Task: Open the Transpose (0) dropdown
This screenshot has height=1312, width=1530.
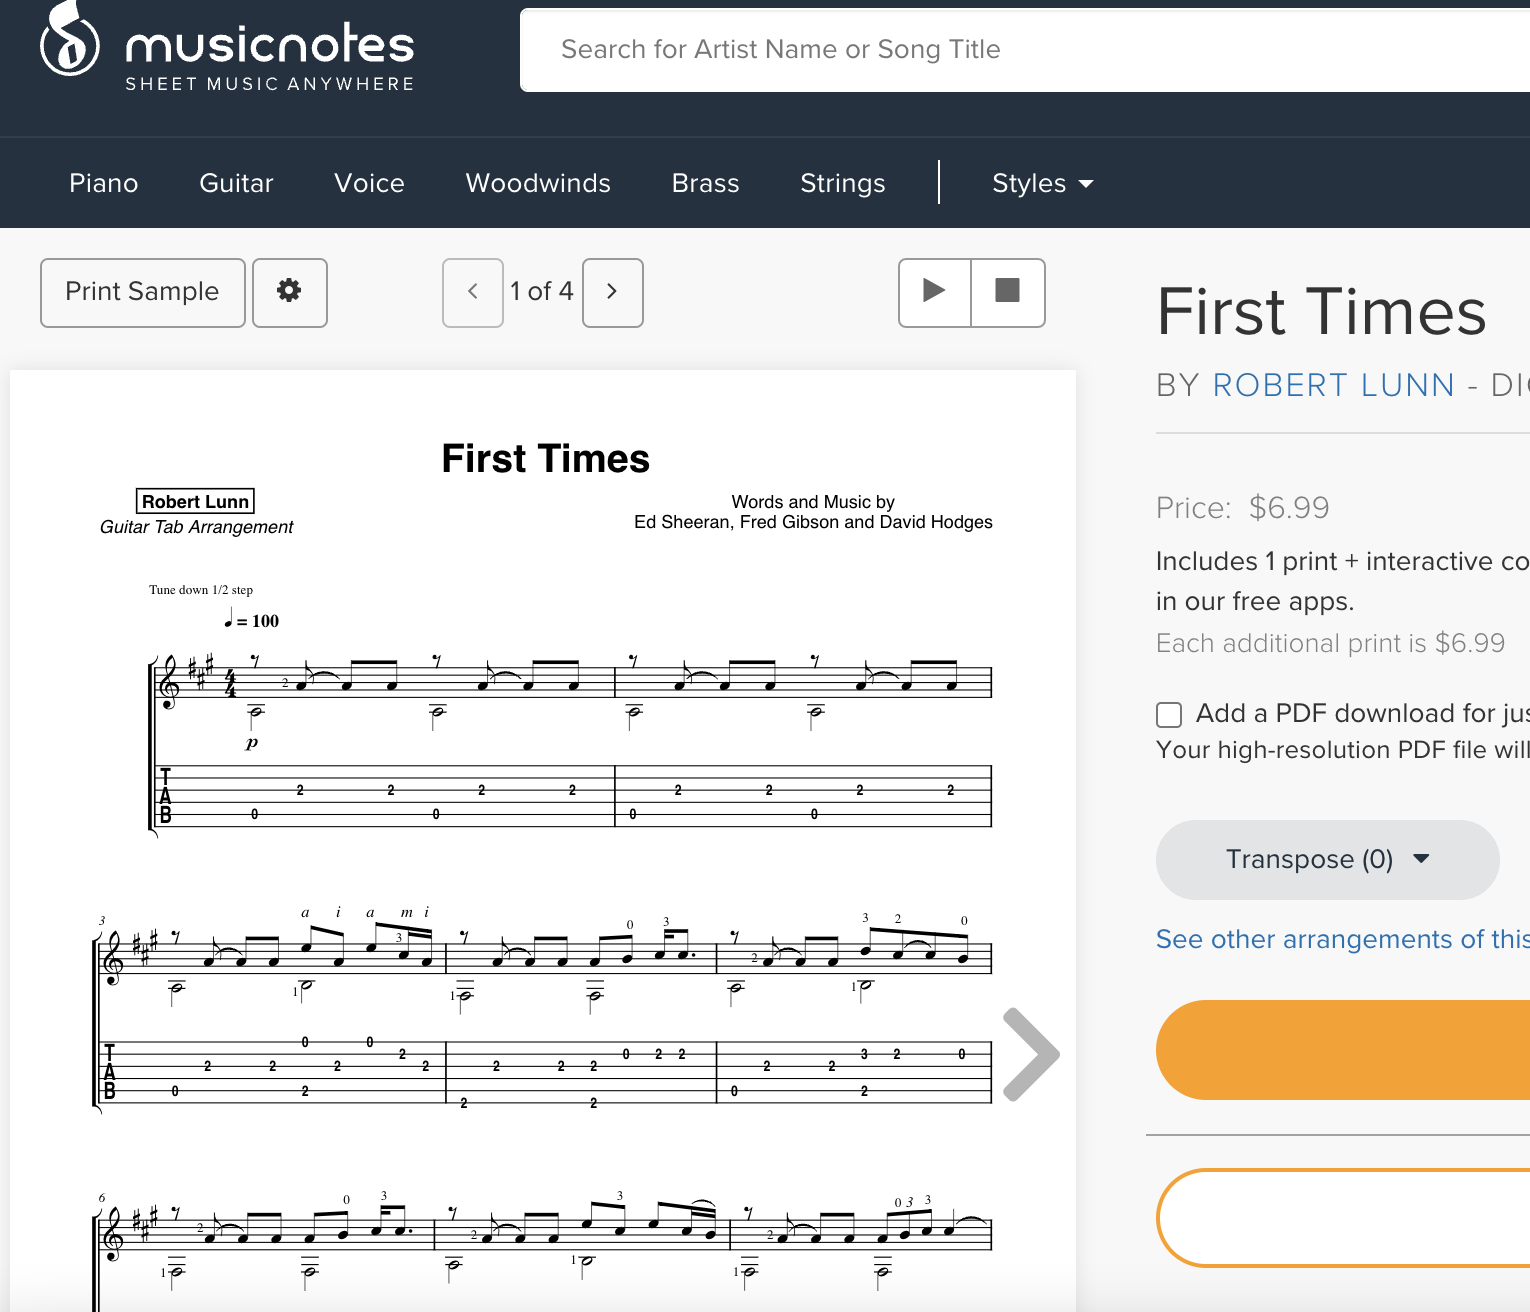Action: click(1326, 859)
